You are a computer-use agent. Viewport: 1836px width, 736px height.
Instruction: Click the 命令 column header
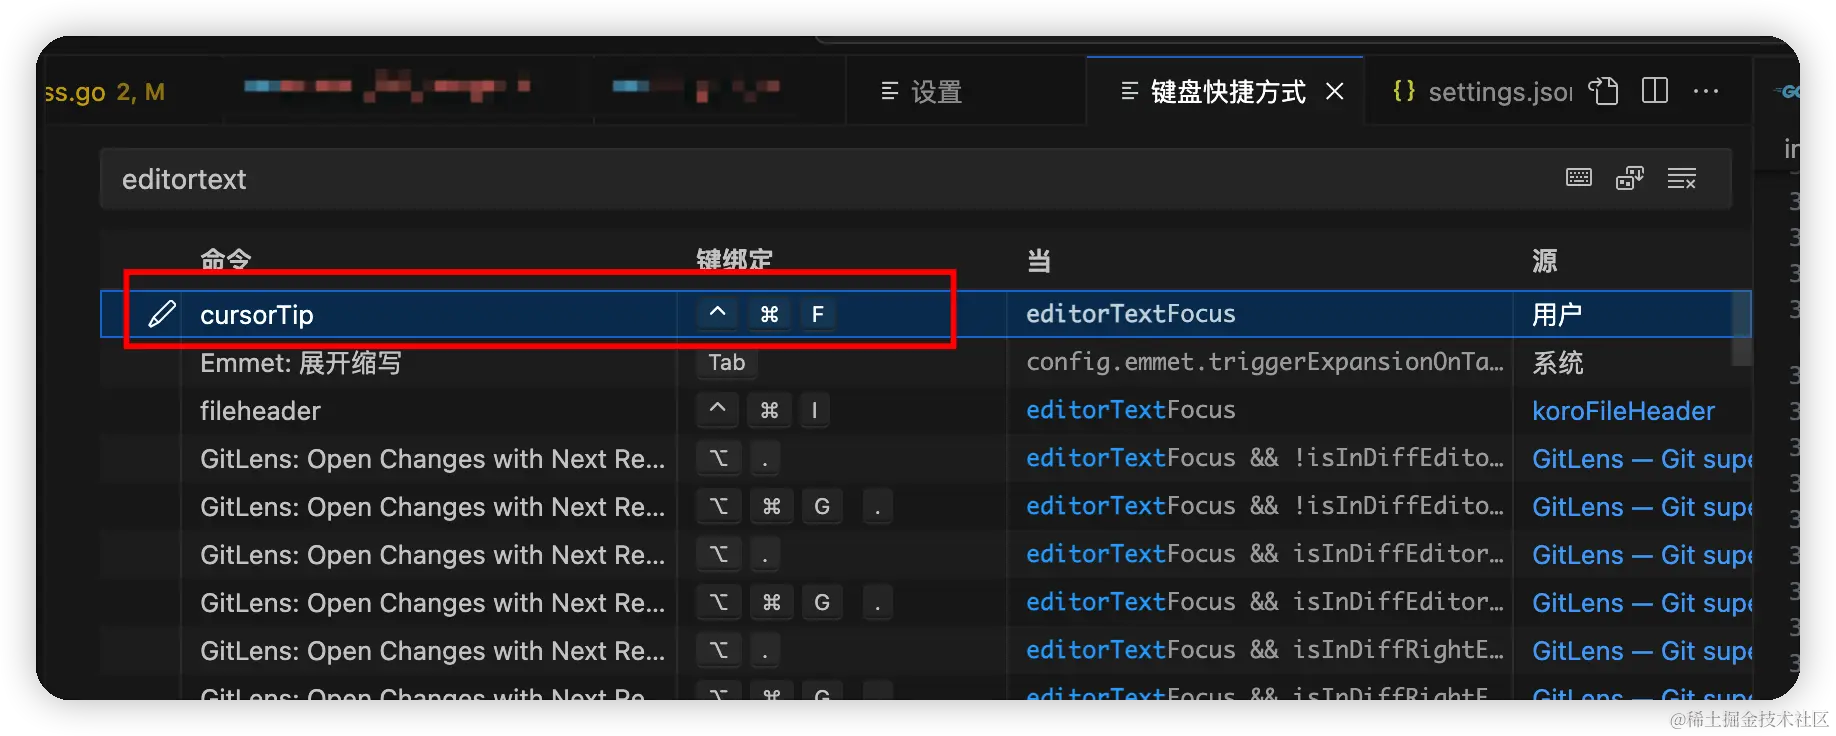click(225, 260)
